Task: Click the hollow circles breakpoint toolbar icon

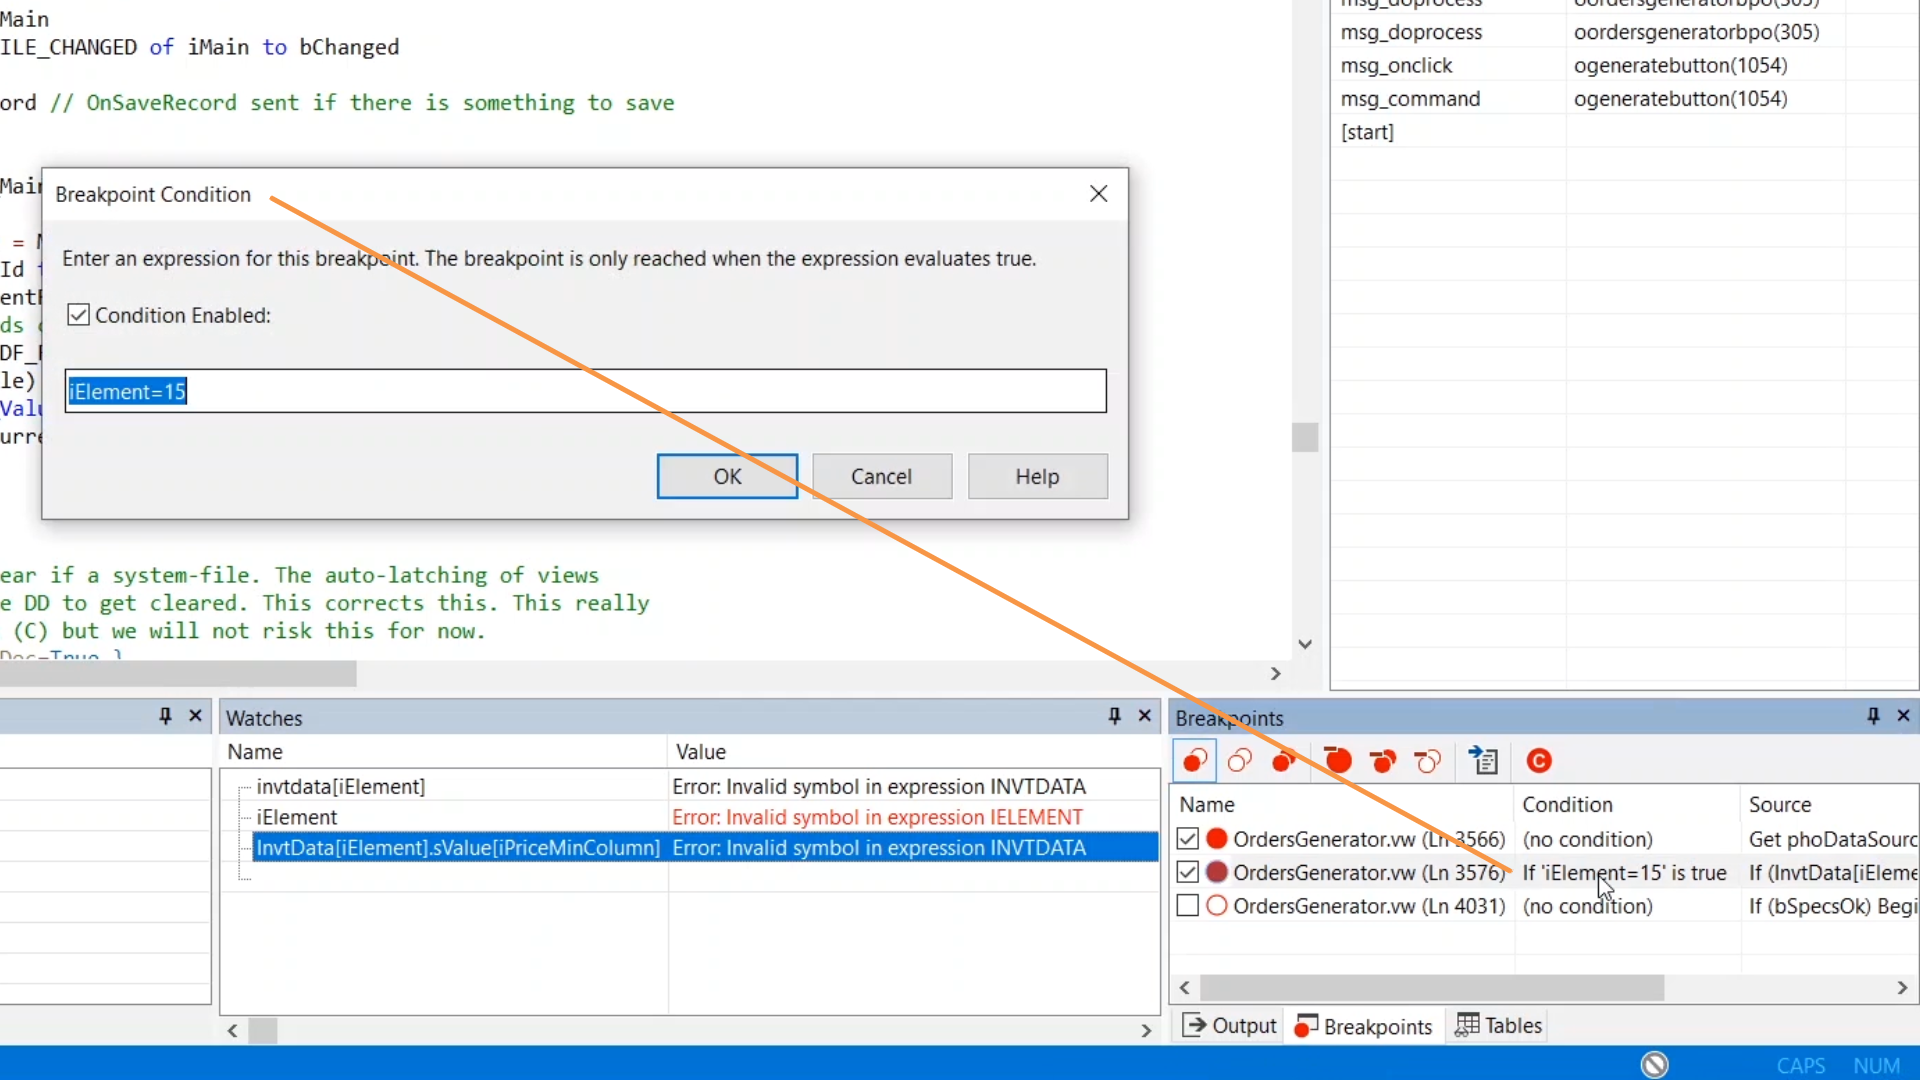Action: point(1240,762)
